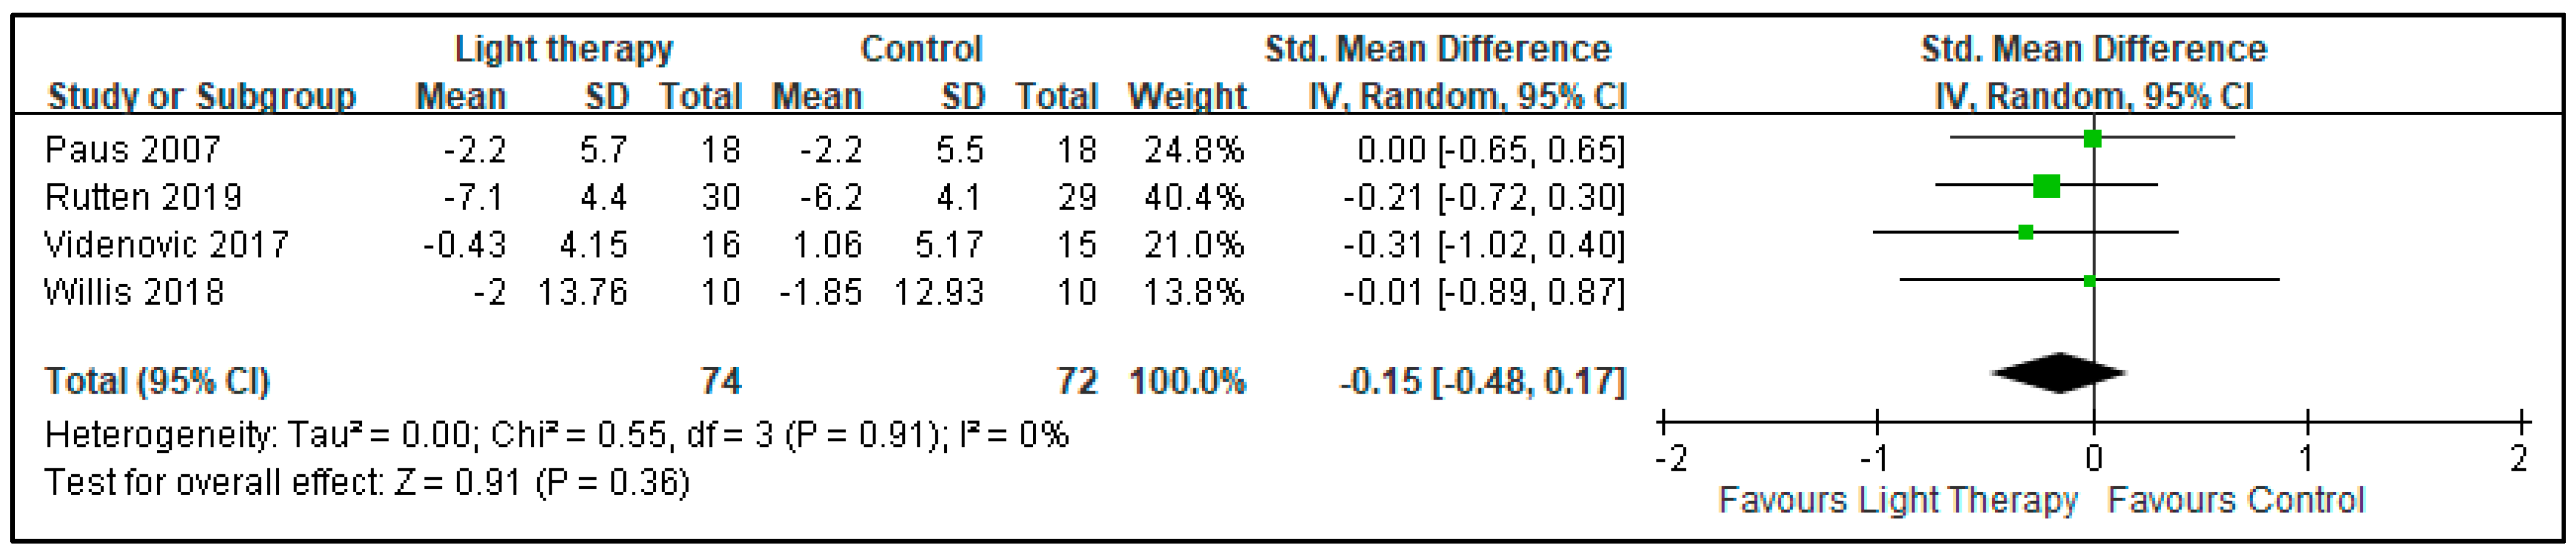Click the 0 tick label on axis
This screenshot has width=2576, height=555.
2094,459
